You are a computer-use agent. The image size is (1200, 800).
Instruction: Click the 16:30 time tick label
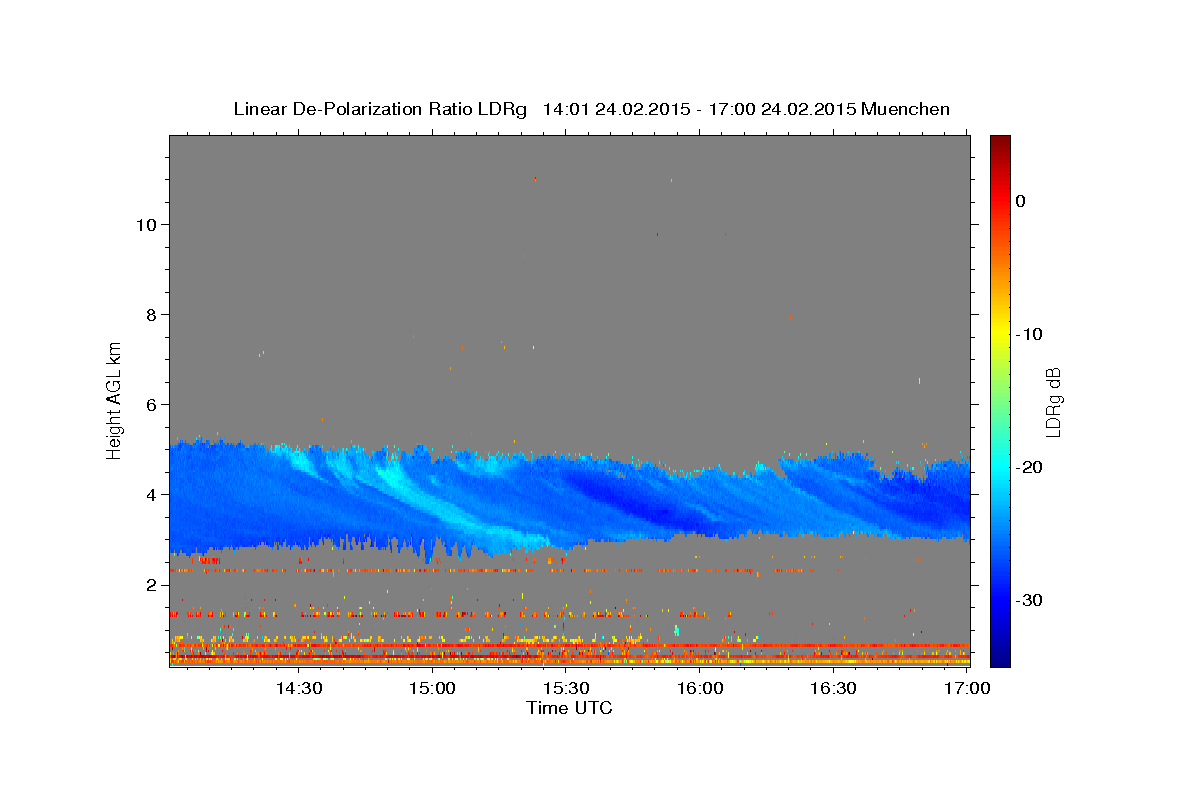834,689
